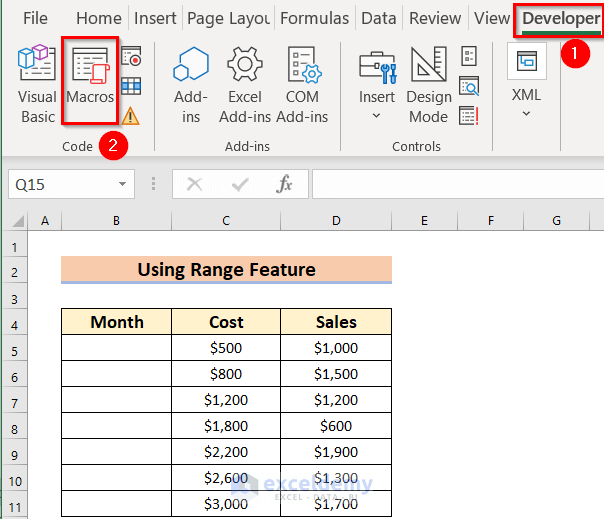Open the Data tab
The width and height of the screenshot is (604, 519).
coord(379,18)
